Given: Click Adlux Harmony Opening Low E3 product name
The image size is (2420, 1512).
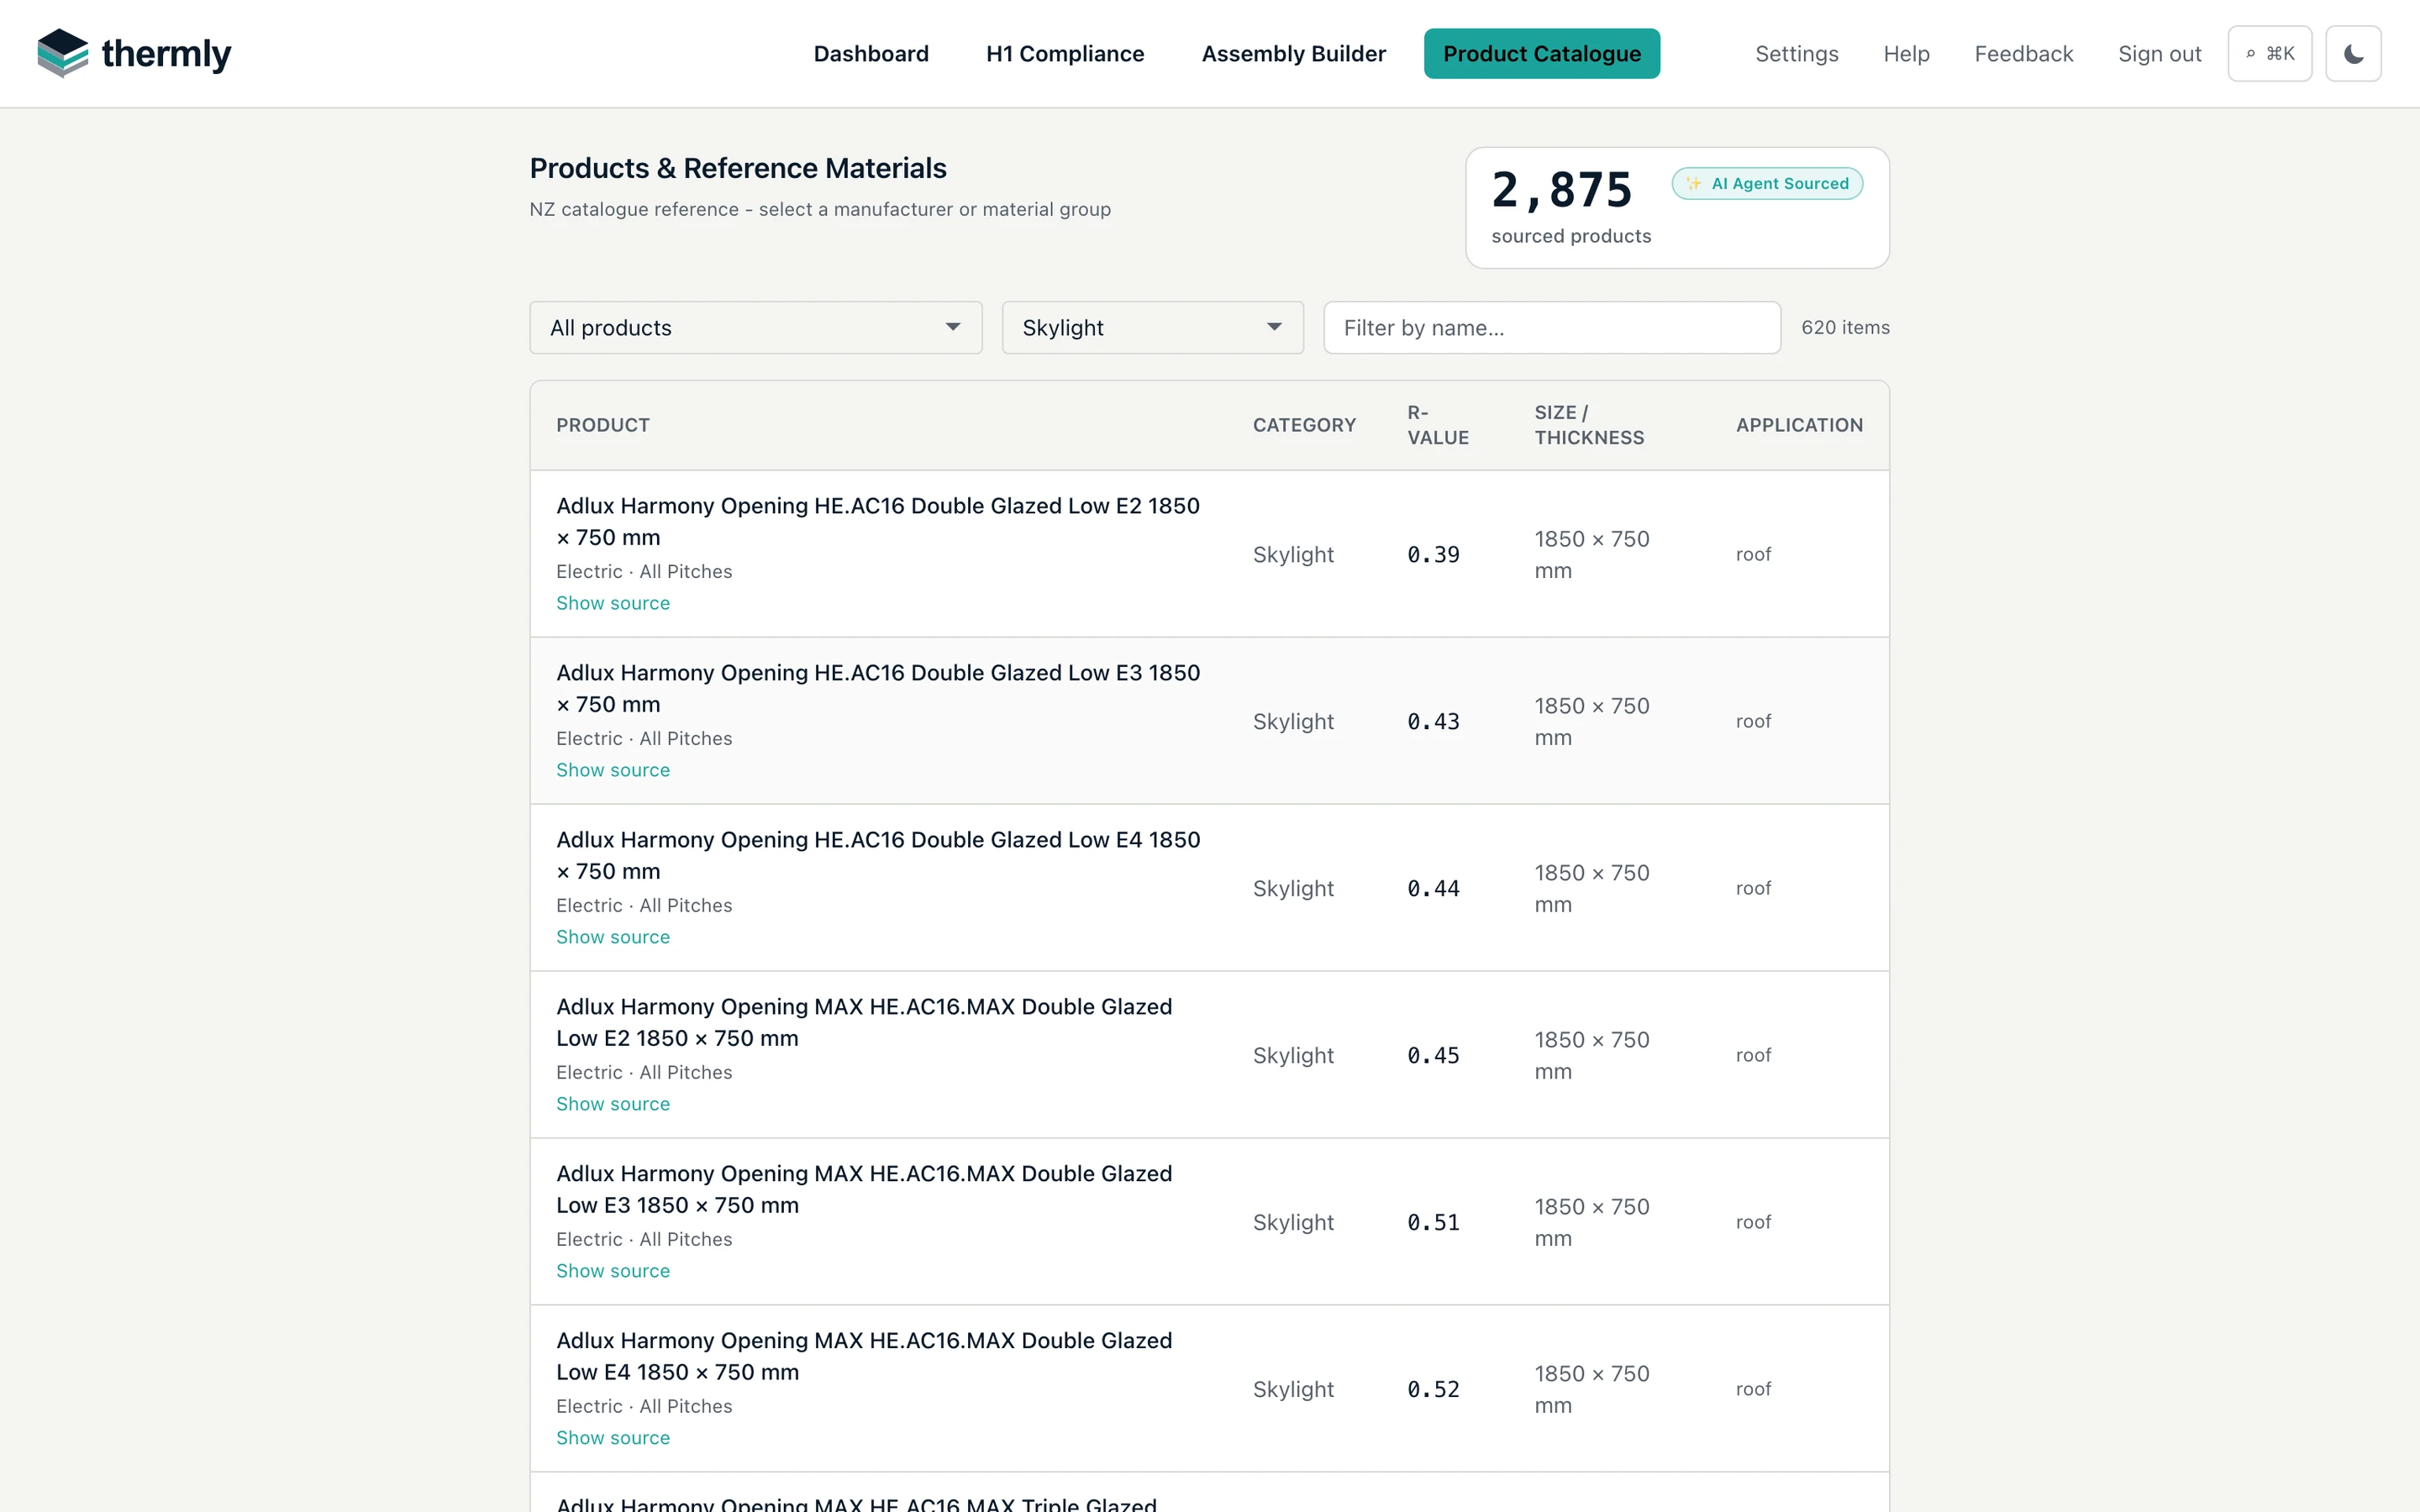Looking at the screenshot, I should (x=878, y=688).
